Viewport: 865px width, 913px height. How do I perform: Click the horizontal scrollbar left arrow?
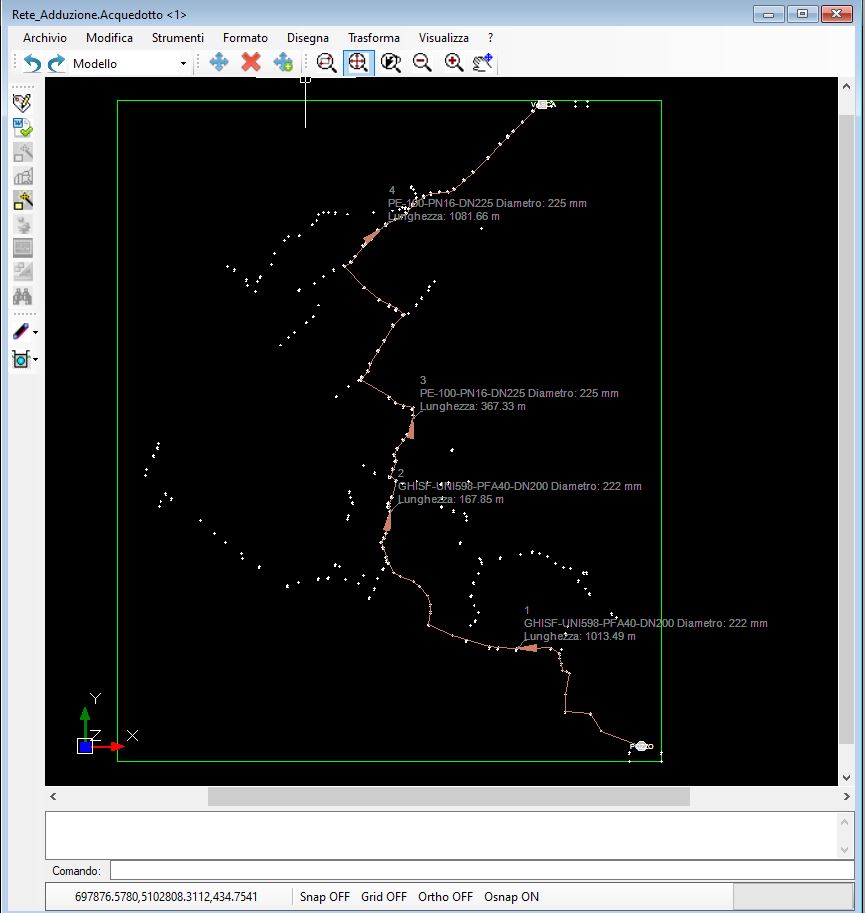(x=53, y=796)
